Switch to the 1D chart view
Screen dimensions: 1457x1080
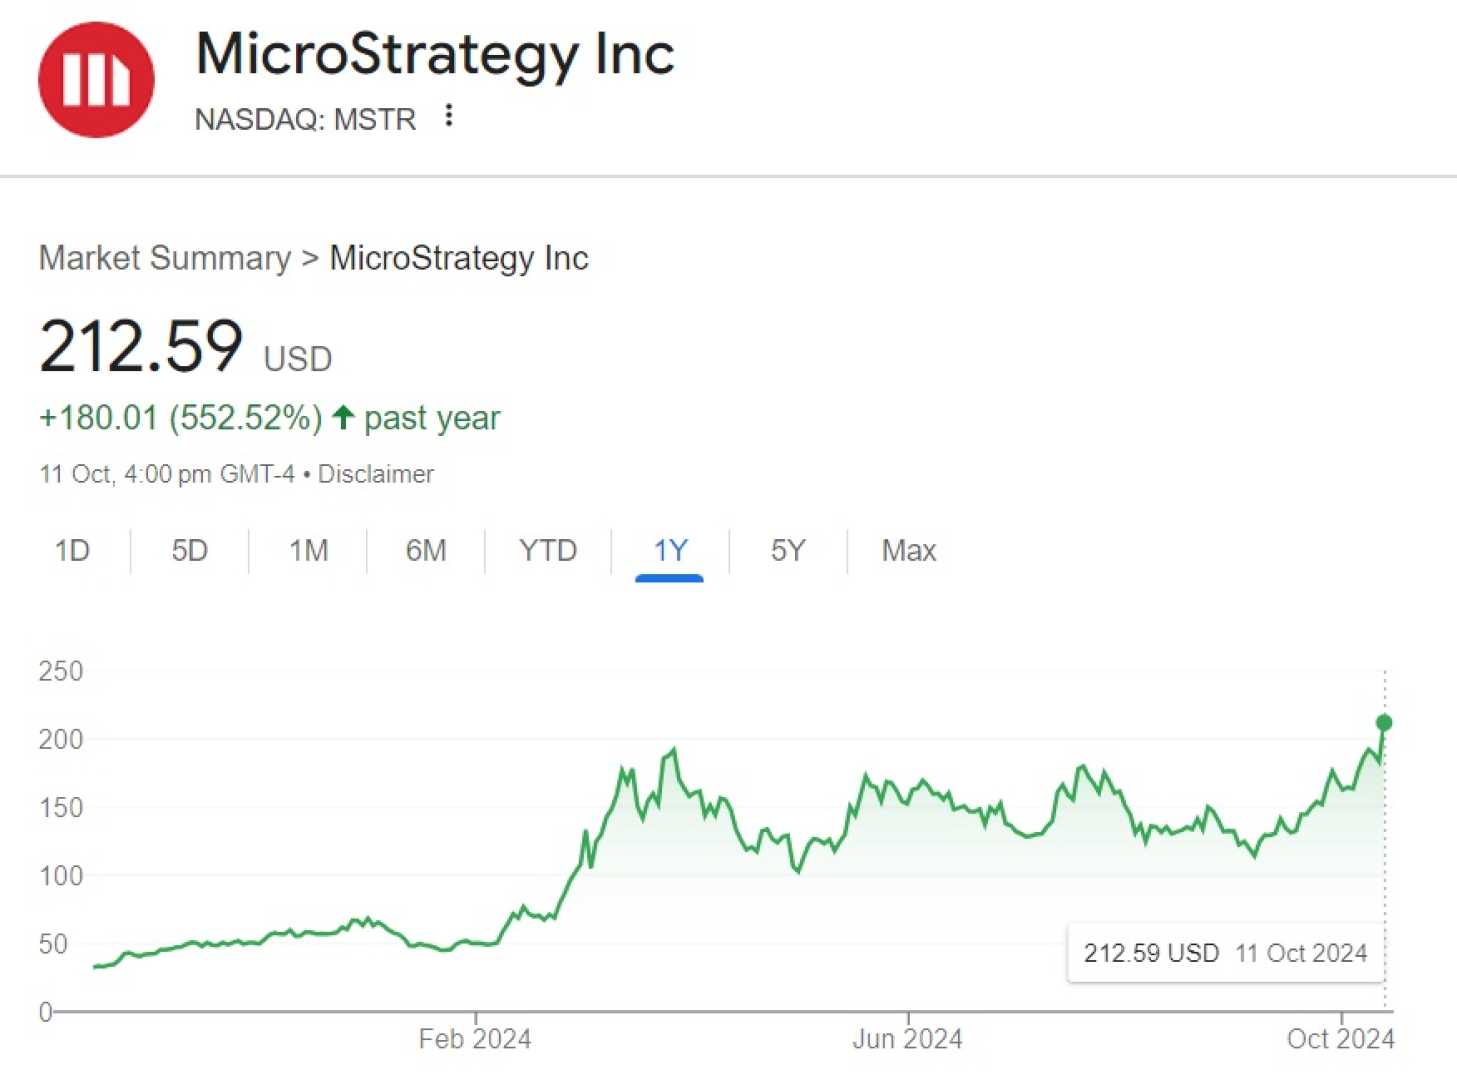coord(70,551)
